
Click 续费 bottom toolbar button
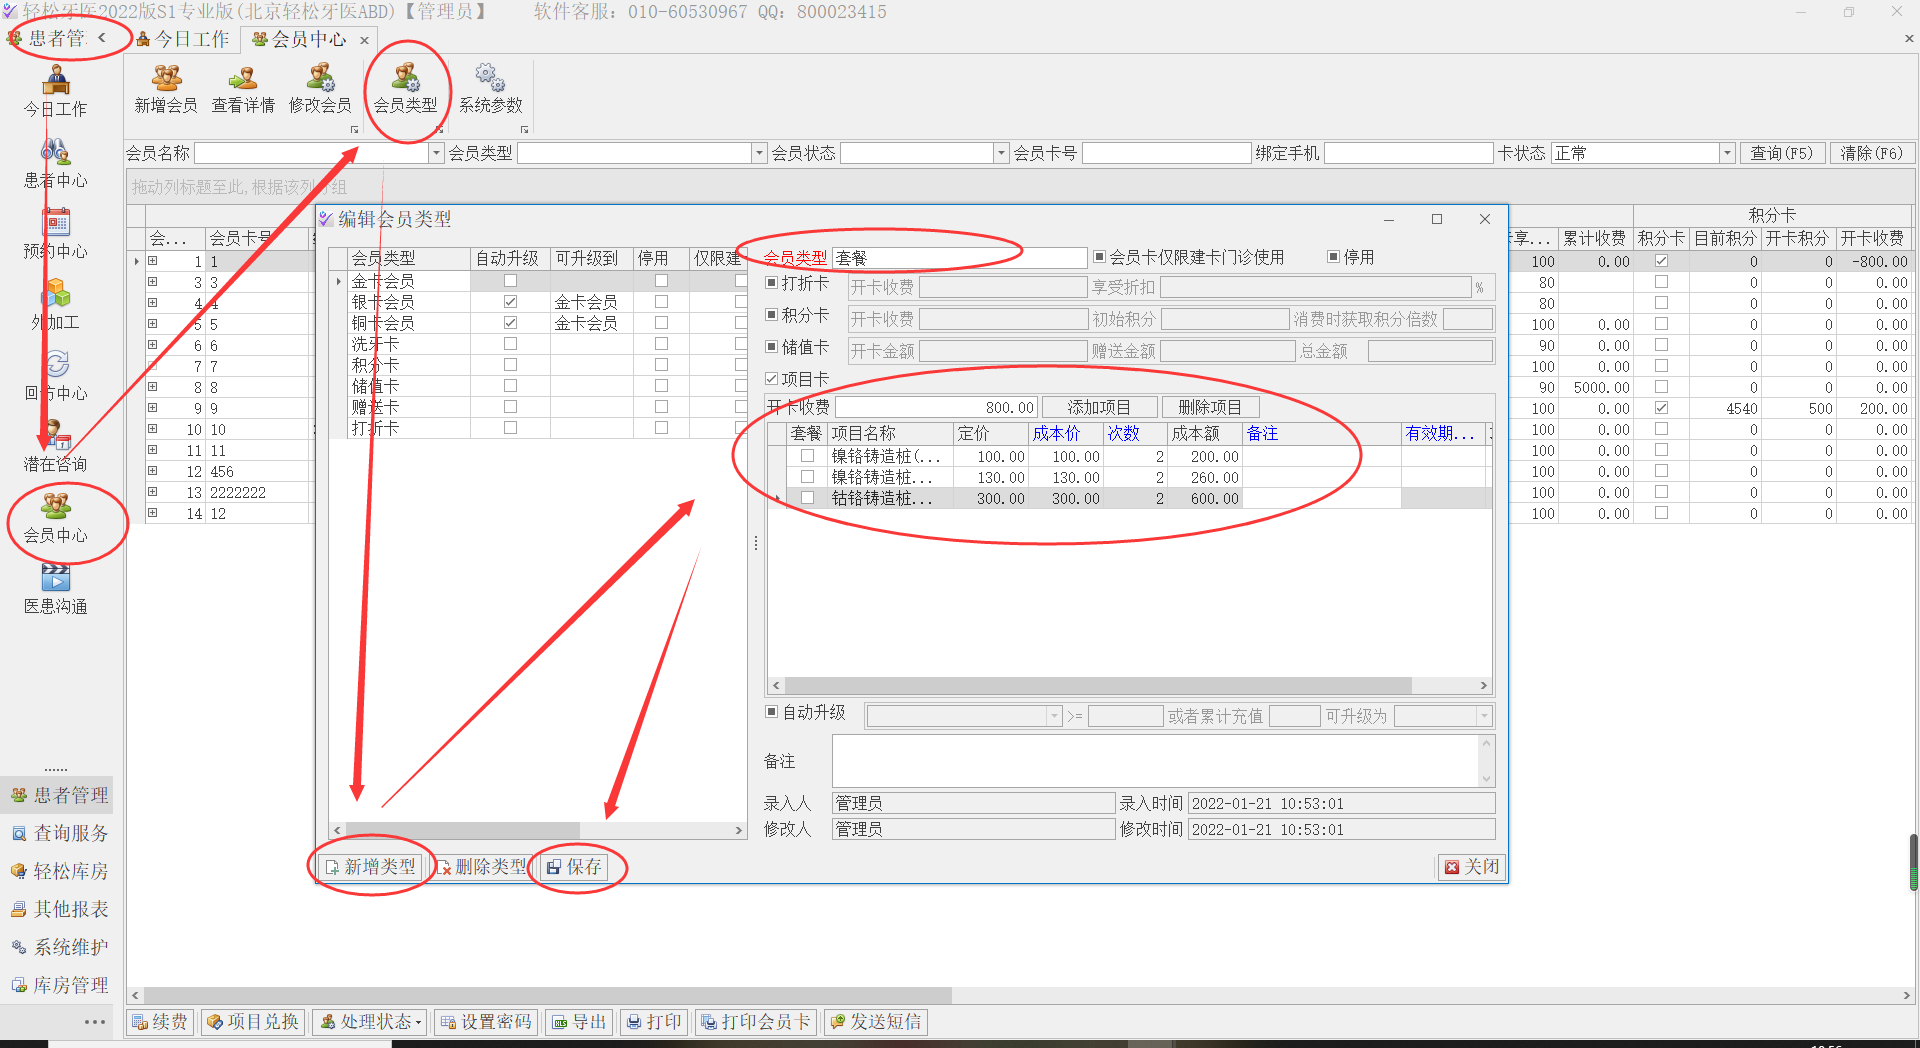[x=161, y=1022]
